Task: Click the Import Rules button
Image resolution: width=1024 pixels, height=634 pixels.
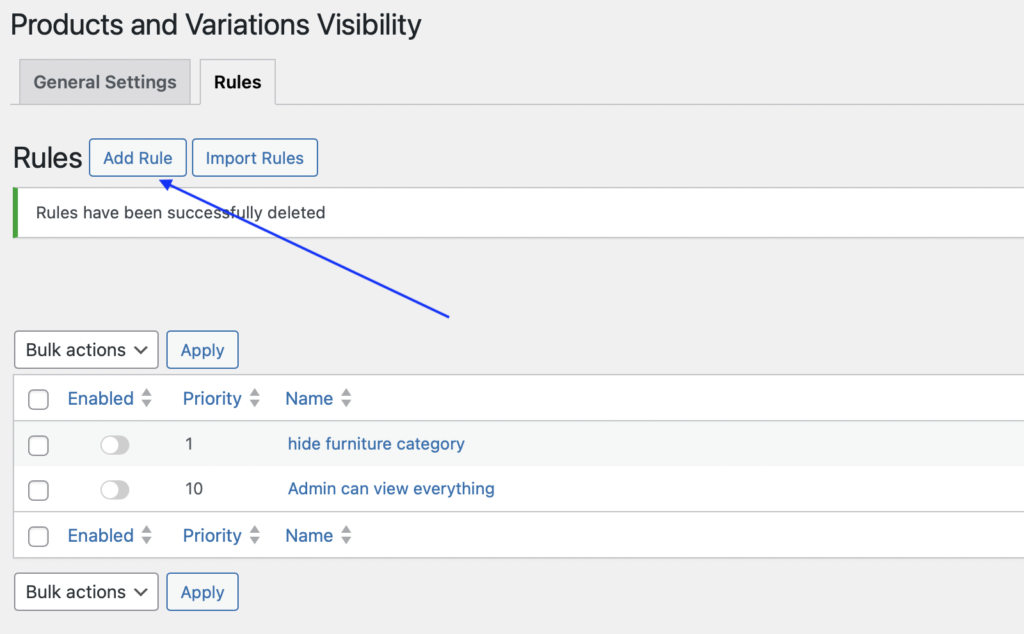Action: point(255,158)
